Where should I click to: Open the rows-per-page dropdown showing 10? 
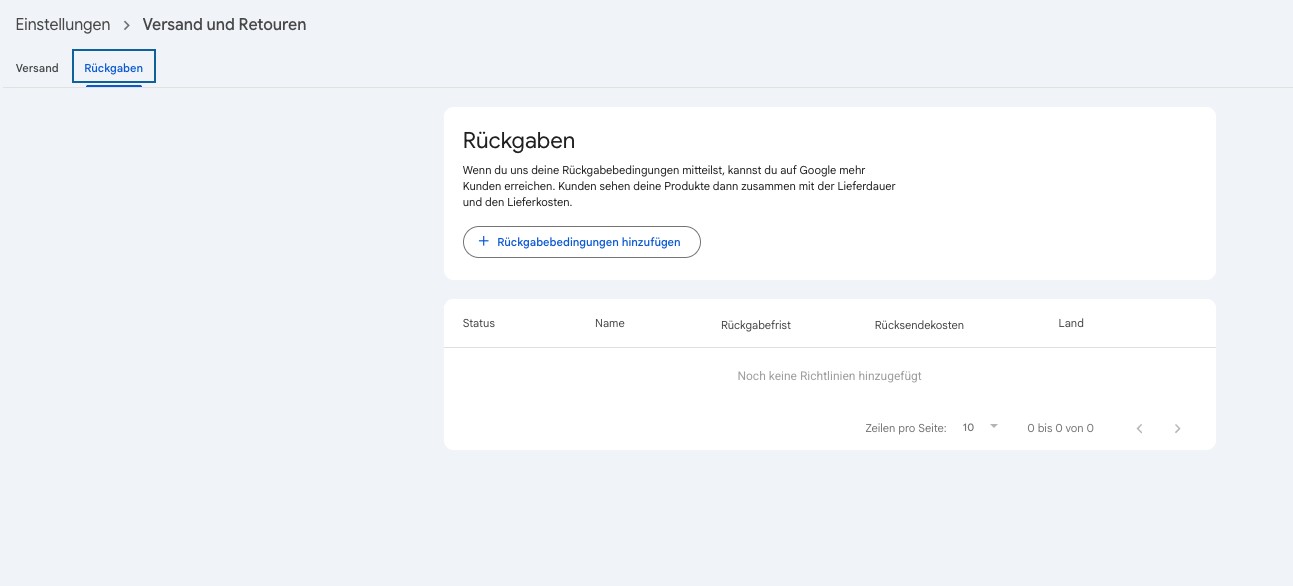pyautogui.click(x=980, y=427)
